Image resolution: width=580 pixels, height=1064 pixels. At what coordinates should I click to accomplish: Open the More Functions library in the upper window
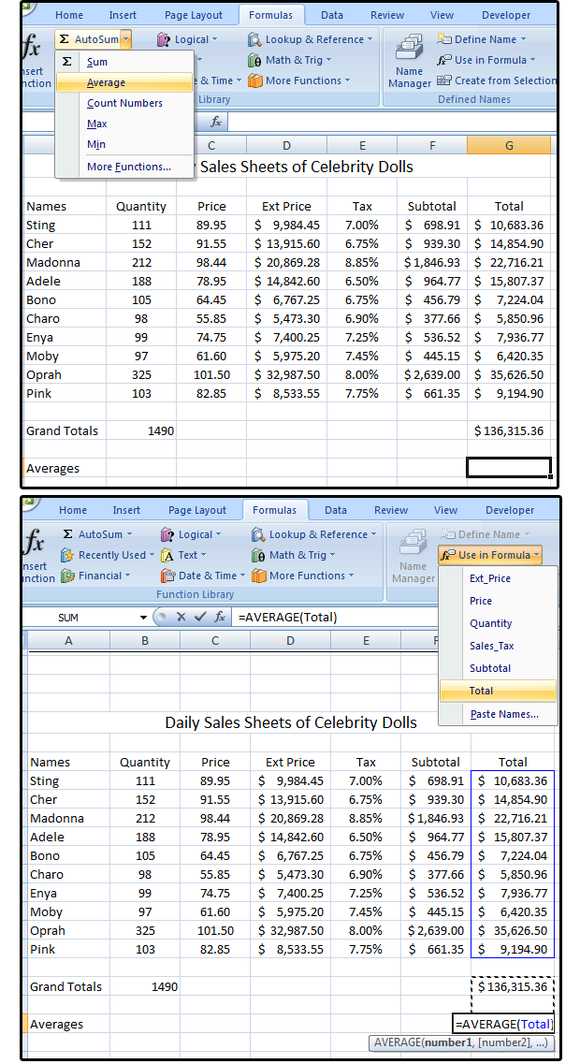pyautogui.click(x=298, y=80)
